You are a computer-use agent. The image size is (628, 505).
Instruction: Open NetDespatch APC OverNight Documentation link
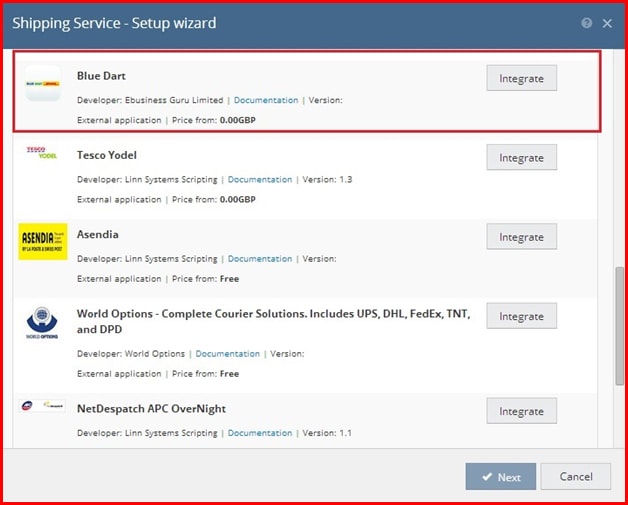click(x=260, y=433)
